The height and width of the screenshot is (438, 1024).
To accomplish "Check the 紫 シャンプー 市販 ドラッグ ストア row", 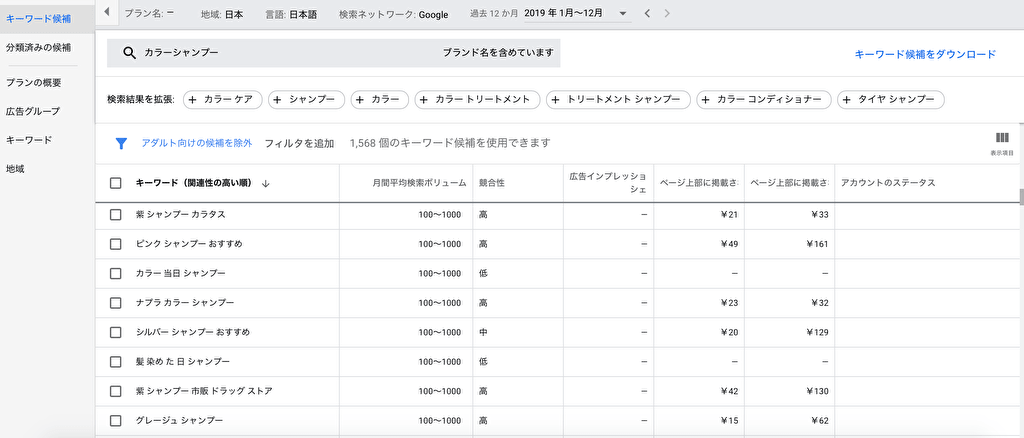I will (x=116, y=392).
